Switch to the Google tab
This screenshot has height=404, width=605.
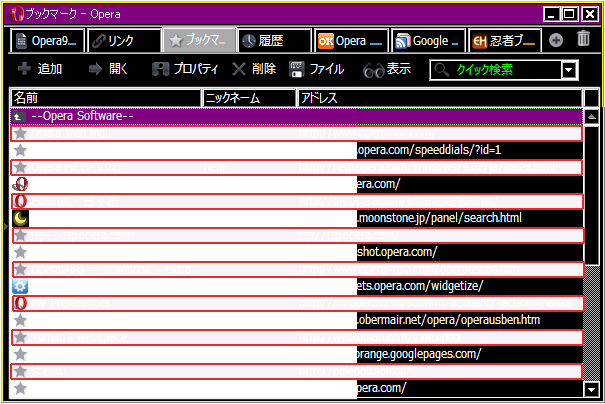tap(428, 40)
